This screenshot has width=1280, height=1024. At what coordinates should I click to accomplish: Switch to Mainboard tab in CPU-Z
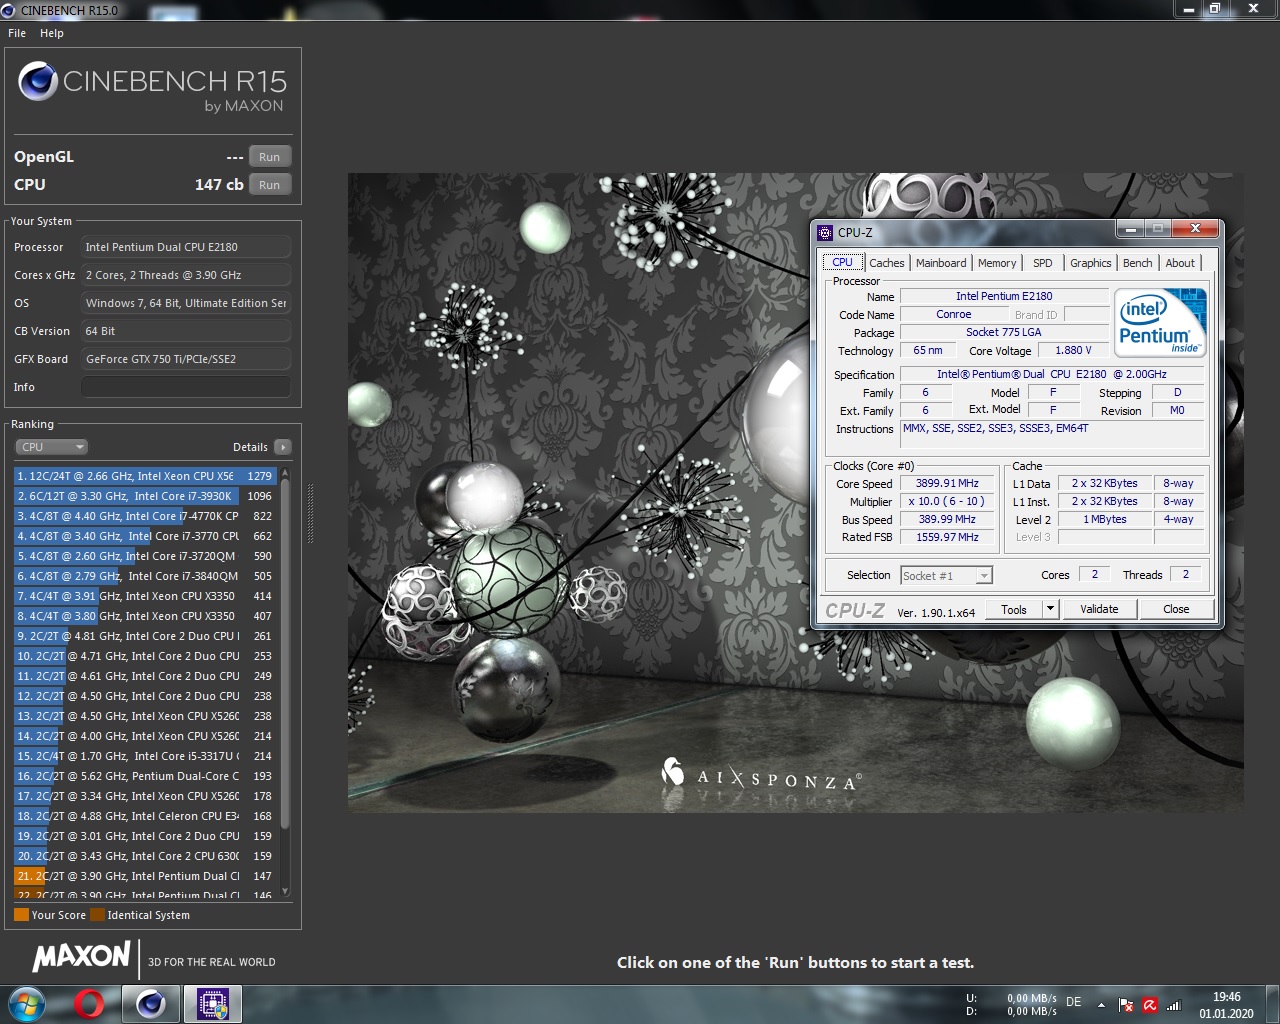(941, 263)
